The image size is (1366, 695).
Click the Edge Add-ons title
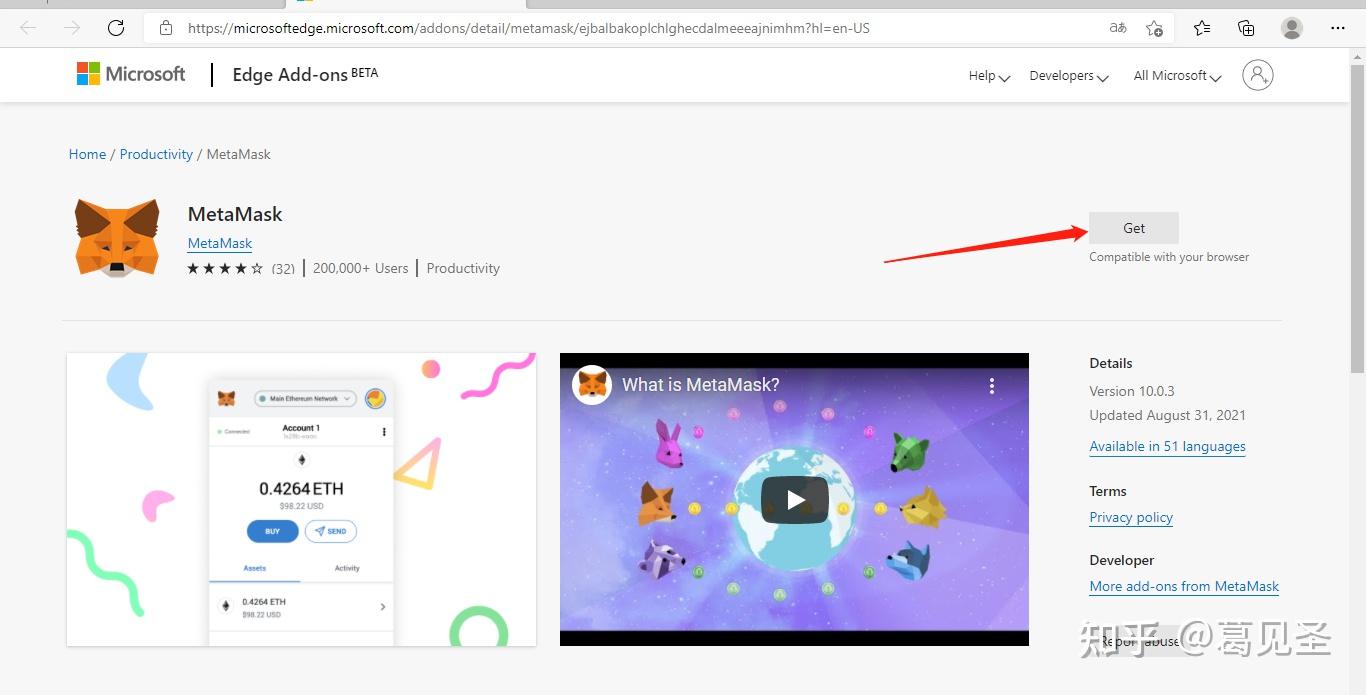click(x=305, y=74)
